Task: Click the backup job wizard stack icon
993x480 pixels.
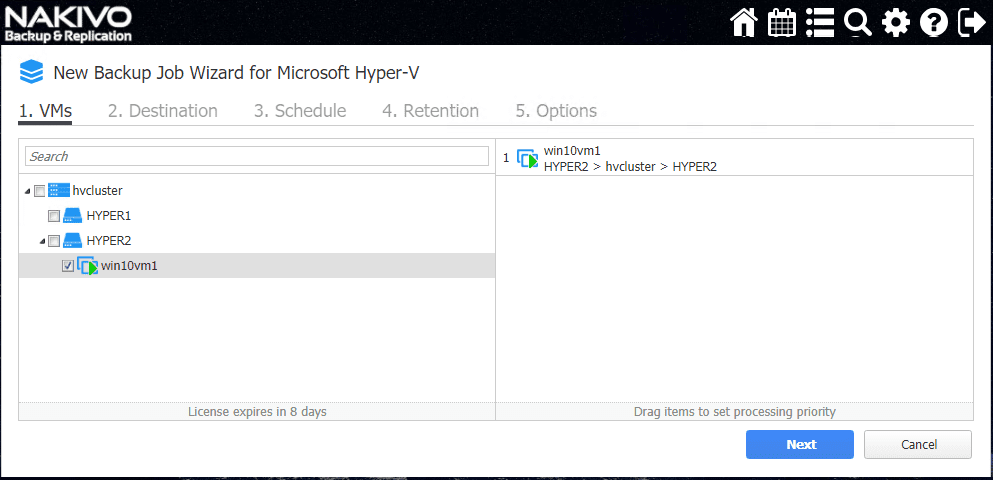Action: pyautogui.click(x=31, y=72)
